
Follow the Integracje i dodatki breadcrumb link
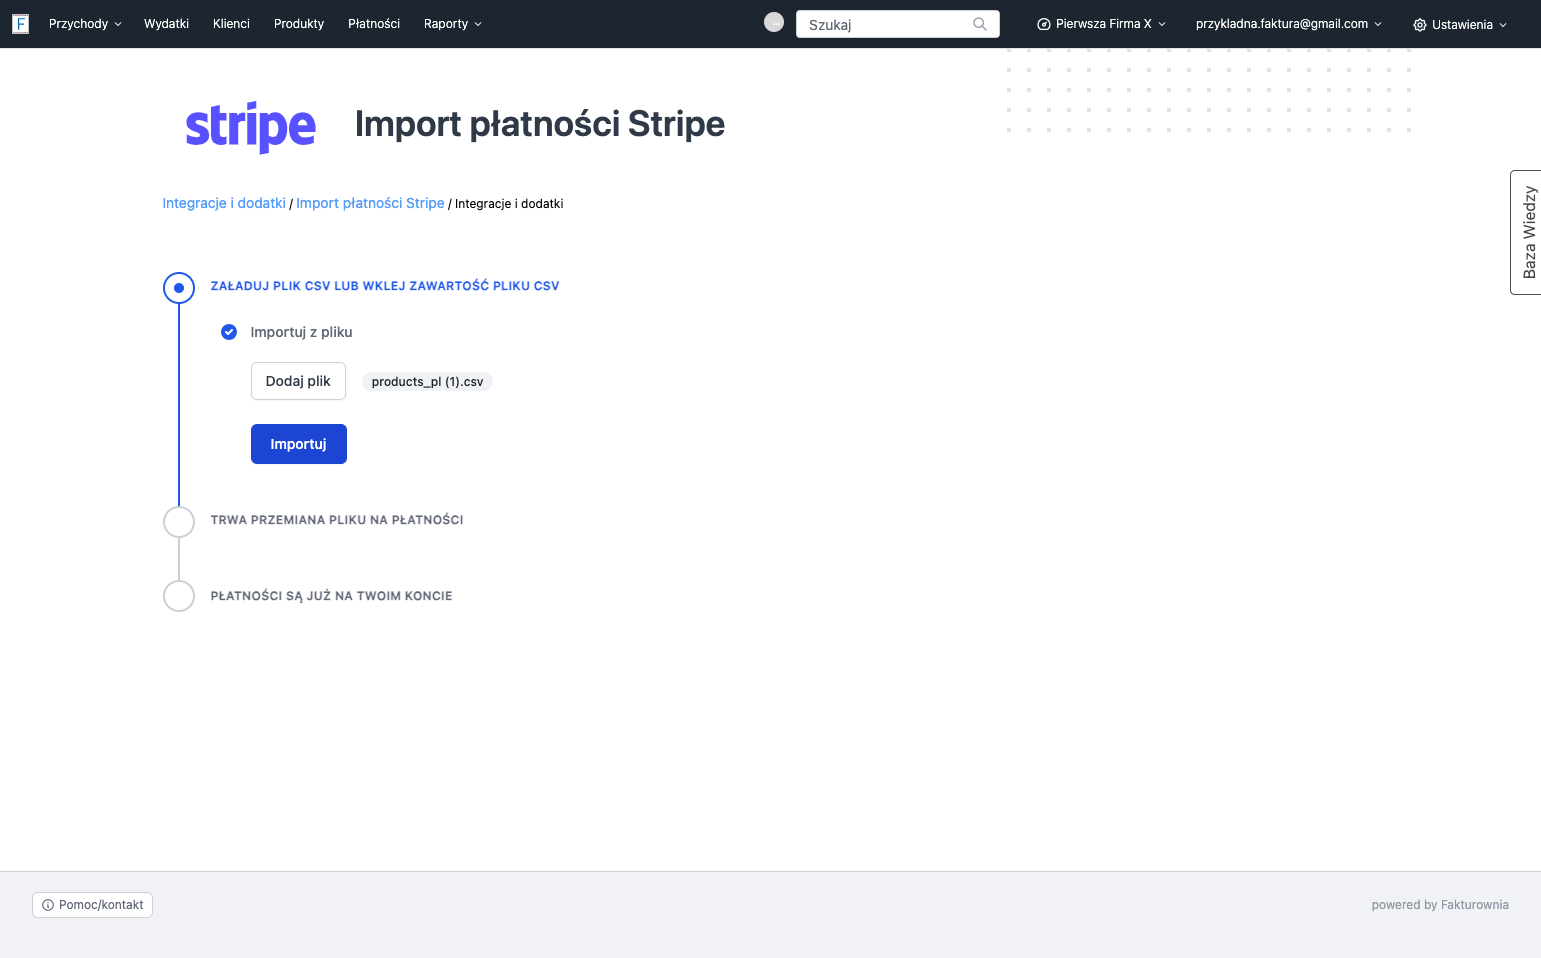pyautogui.click(x=224, y=203)
